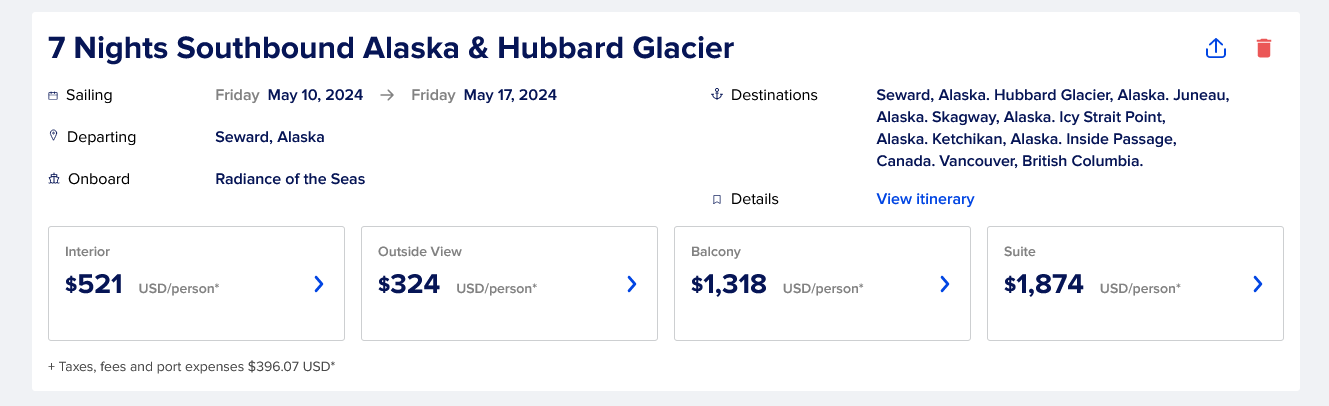
Task: Click the anchor icon beside Destinations
Action: click(x=716, y=95)
